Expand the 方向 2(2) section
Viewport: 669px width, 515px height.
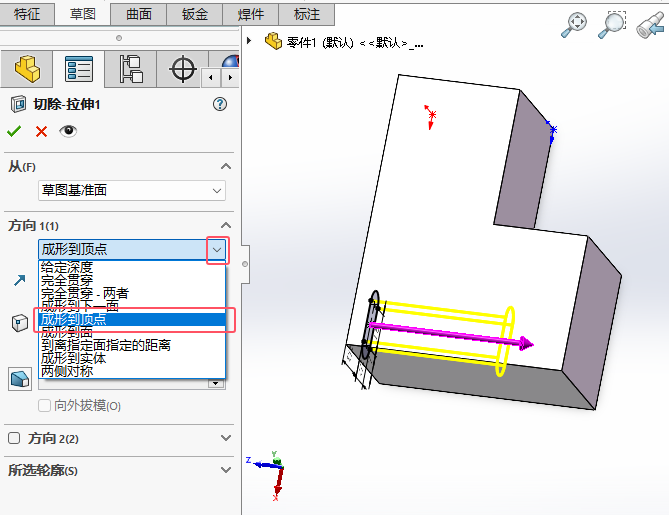click(x=226, y=438)
